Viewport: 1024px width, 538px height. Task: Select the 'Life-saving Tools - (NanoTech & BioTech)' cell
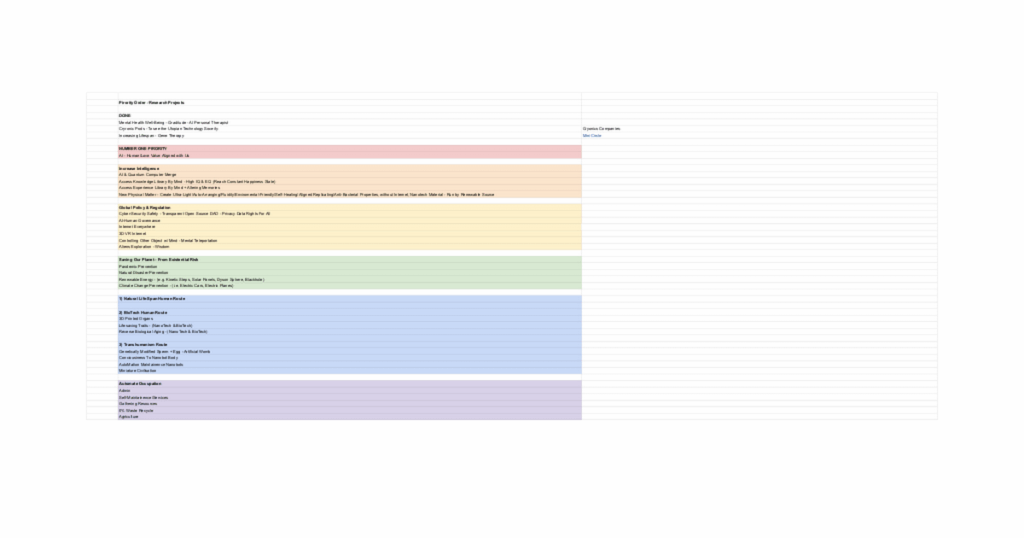click(349, 325)
